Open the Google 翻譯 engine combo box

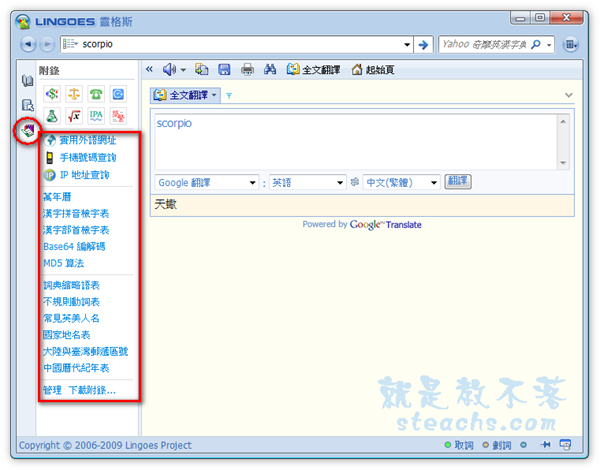(207, 183)
